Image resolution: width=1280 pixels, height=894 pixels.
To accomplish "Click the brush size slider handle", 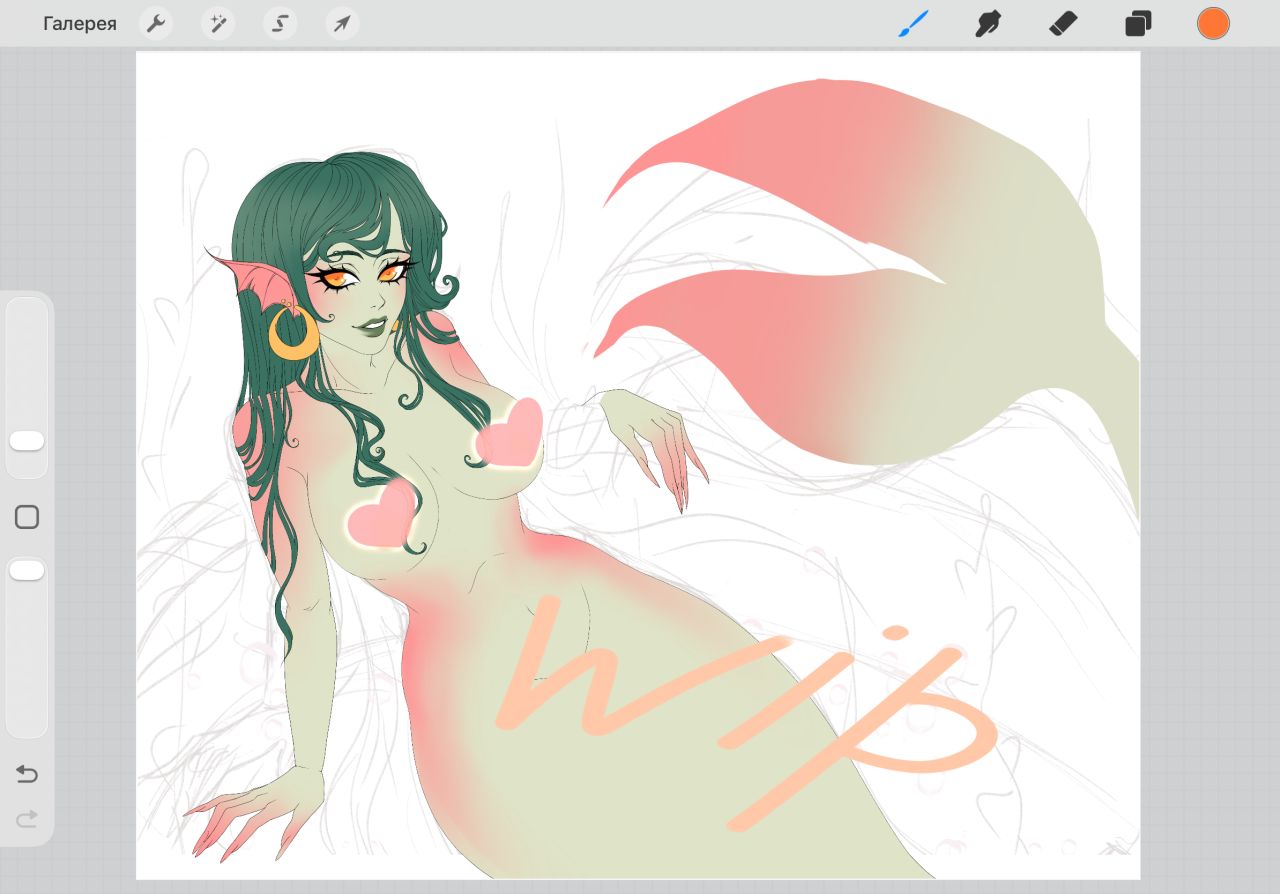I will tap(27, 441).
